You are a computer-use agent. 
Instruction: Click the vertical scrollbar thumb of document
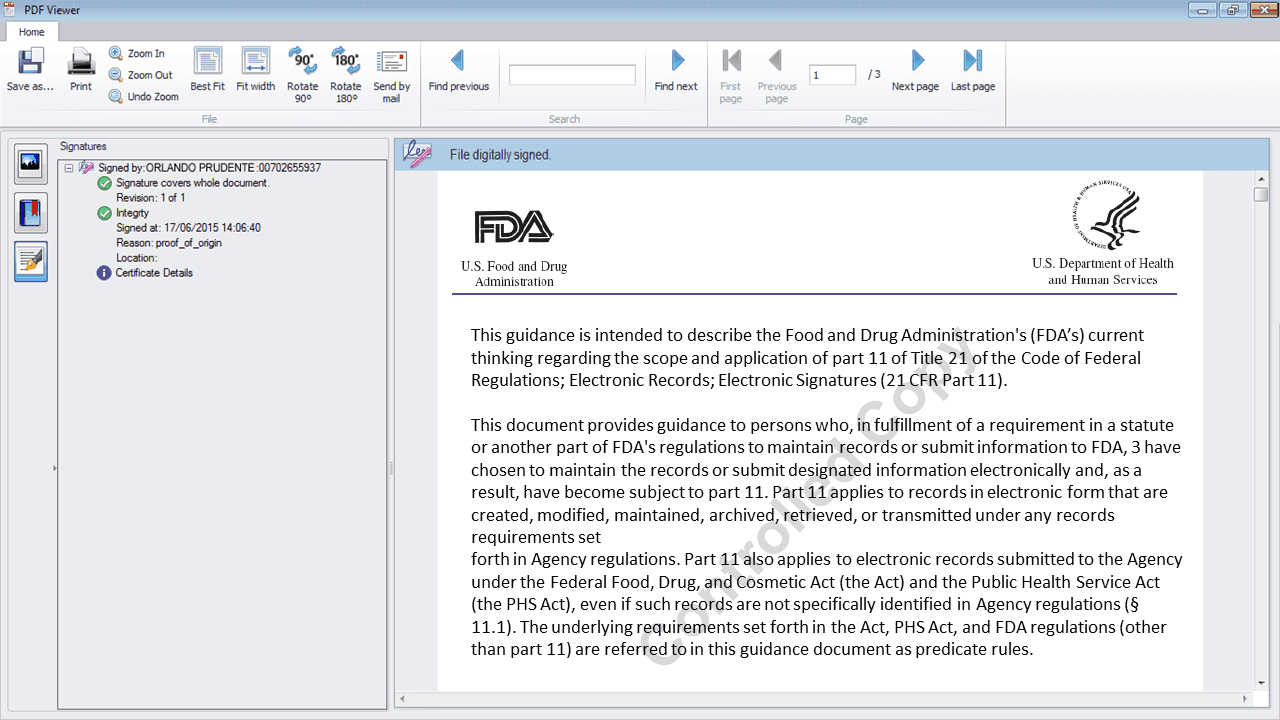point(1261,194)
